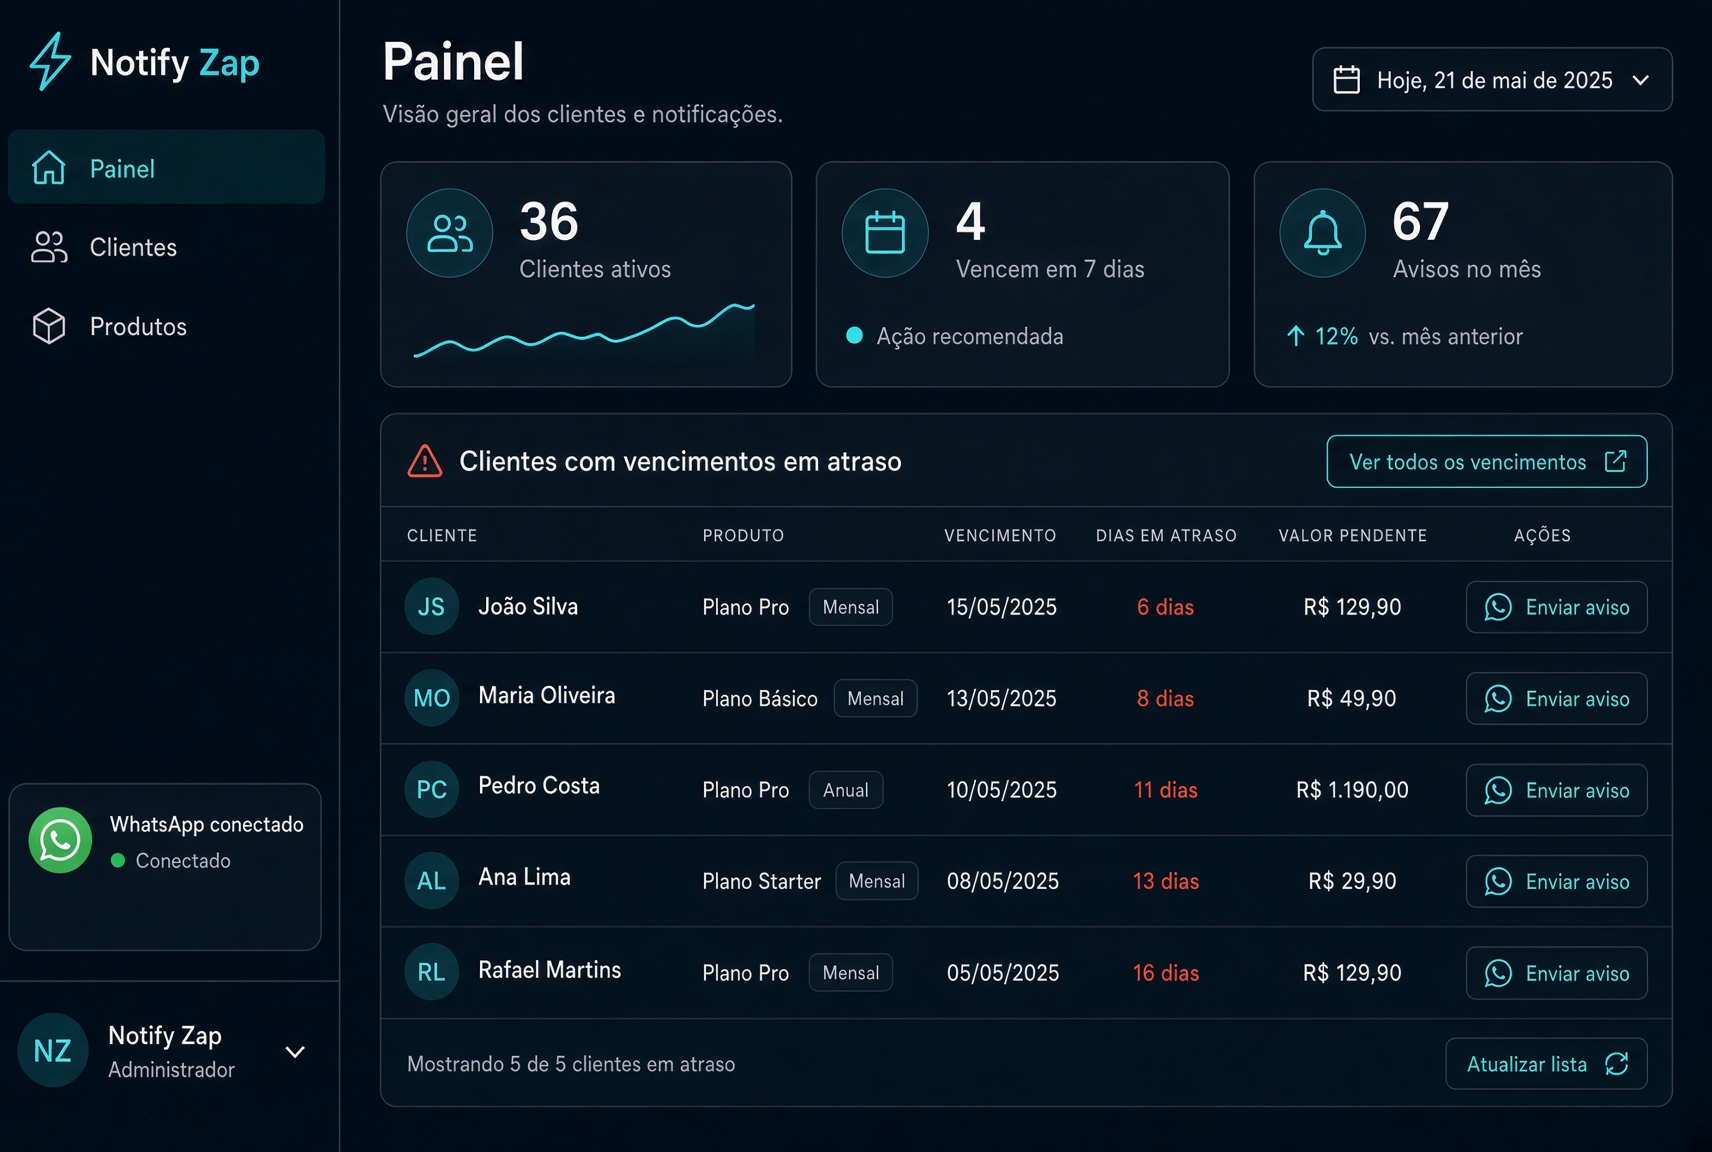This screenshot has height=1152, width=1712.
Task: Click the Conectado status indicator
Action: point(171,860)
